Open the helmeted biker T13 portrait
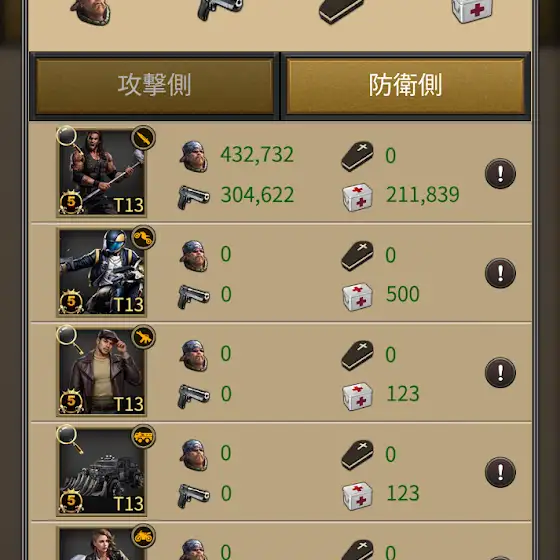Image resolution: width=560 pixels, height=560 pixels. 101,272
